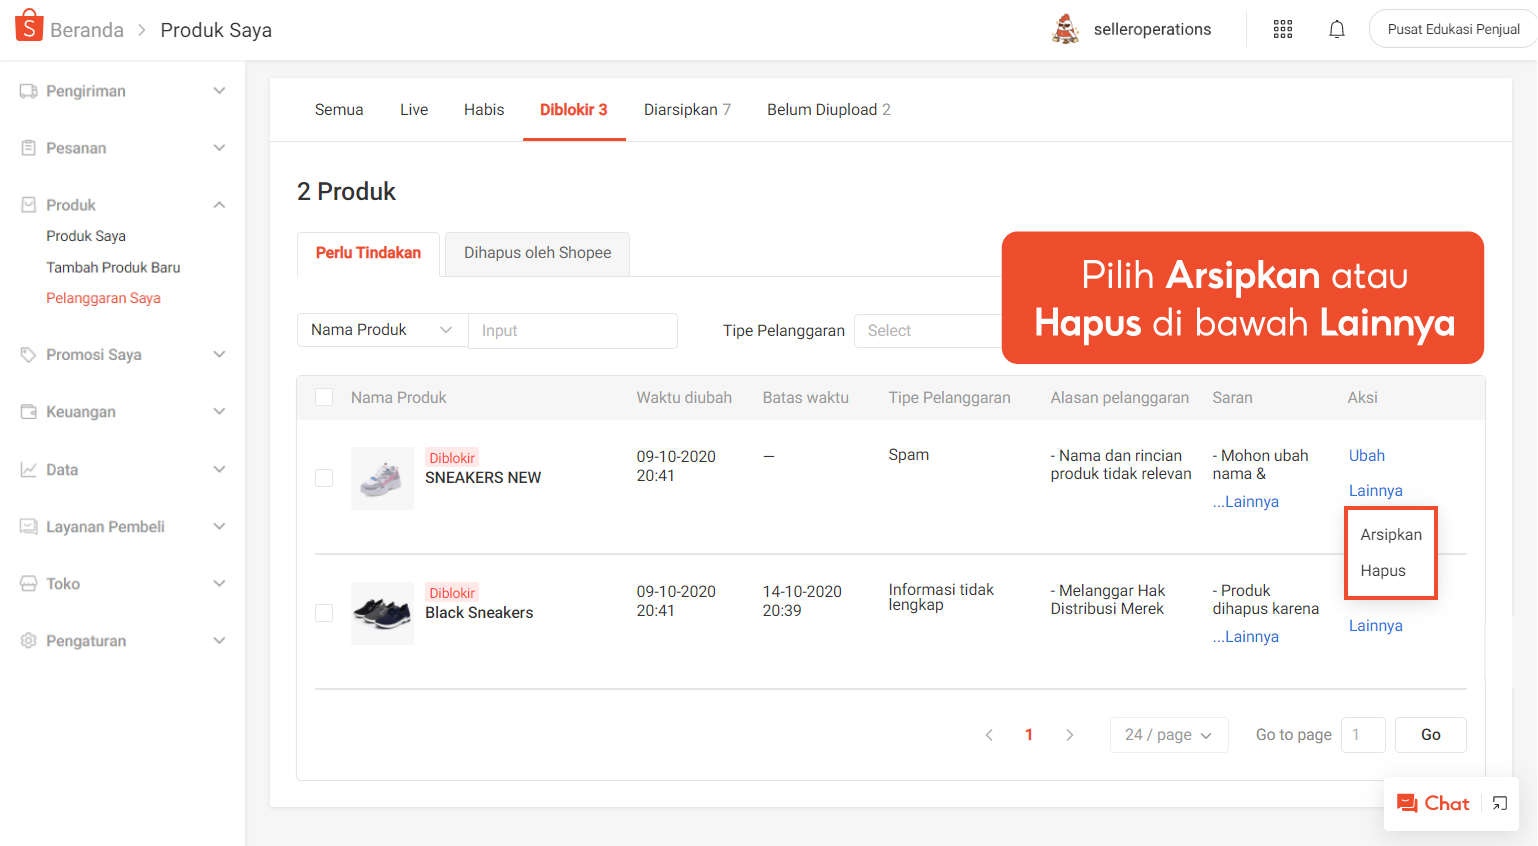Check the select-all checkbox in table header
The height and width of the screenshot is (846, 1538).
324,397
